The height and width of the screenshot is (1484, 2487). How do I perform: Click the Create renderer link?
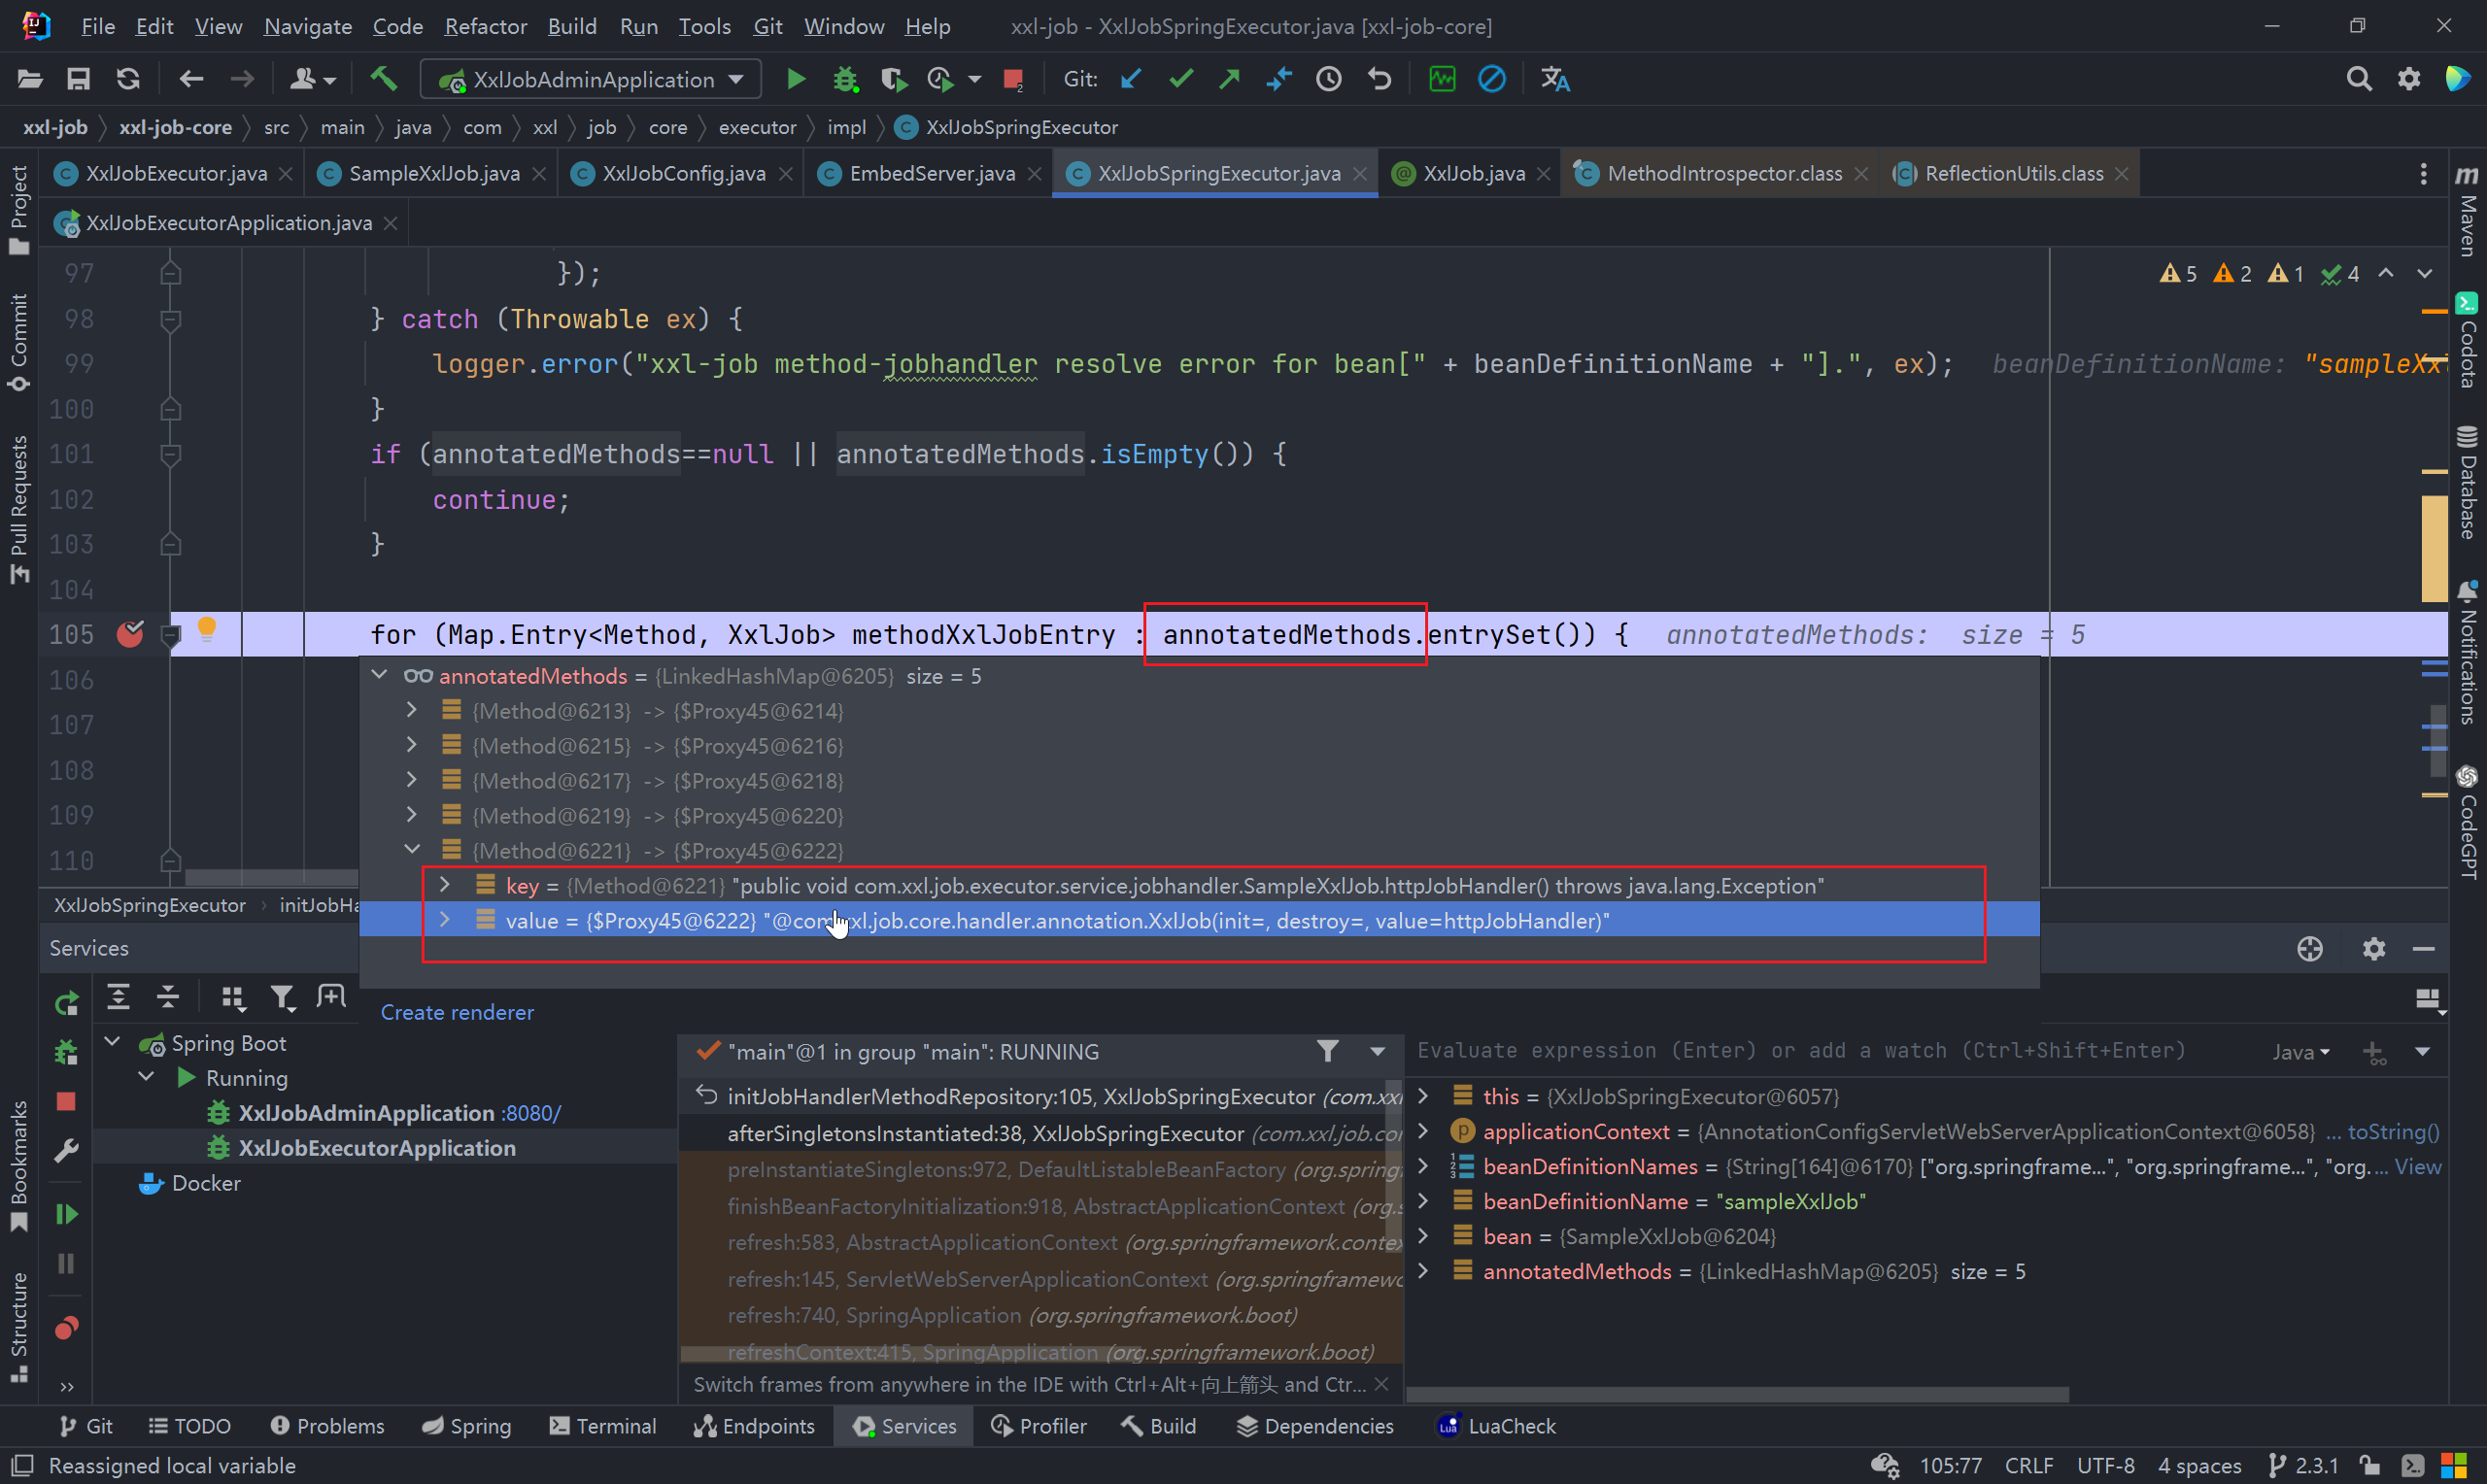[457, 1012]
